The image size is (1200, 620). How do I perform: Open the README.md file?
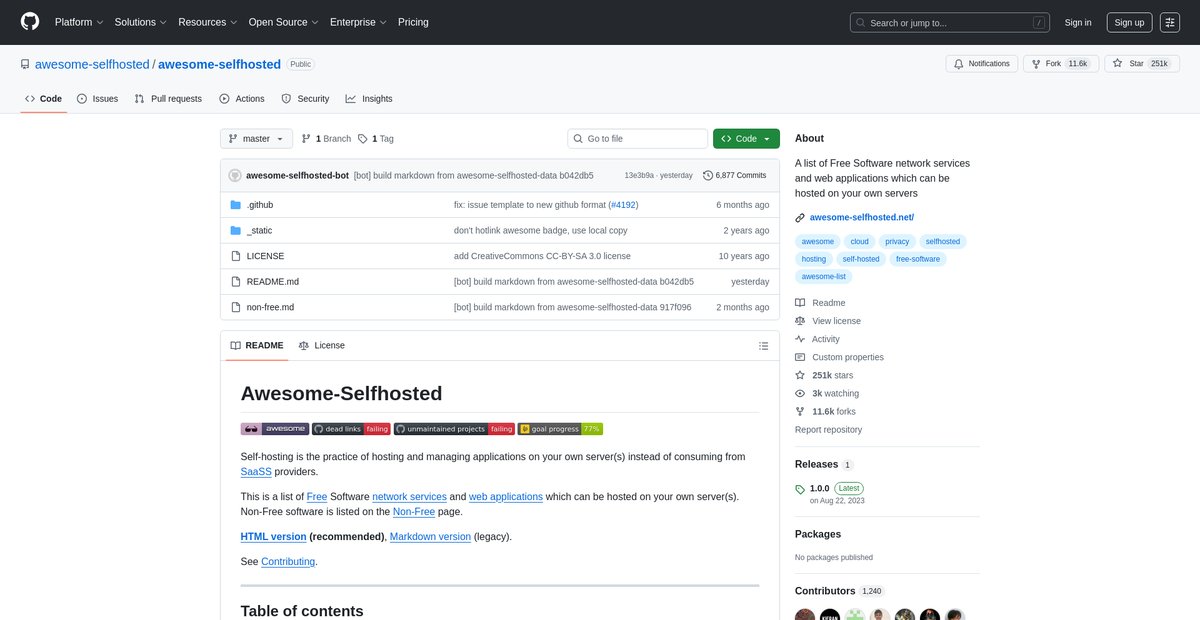tap(273, 282)
